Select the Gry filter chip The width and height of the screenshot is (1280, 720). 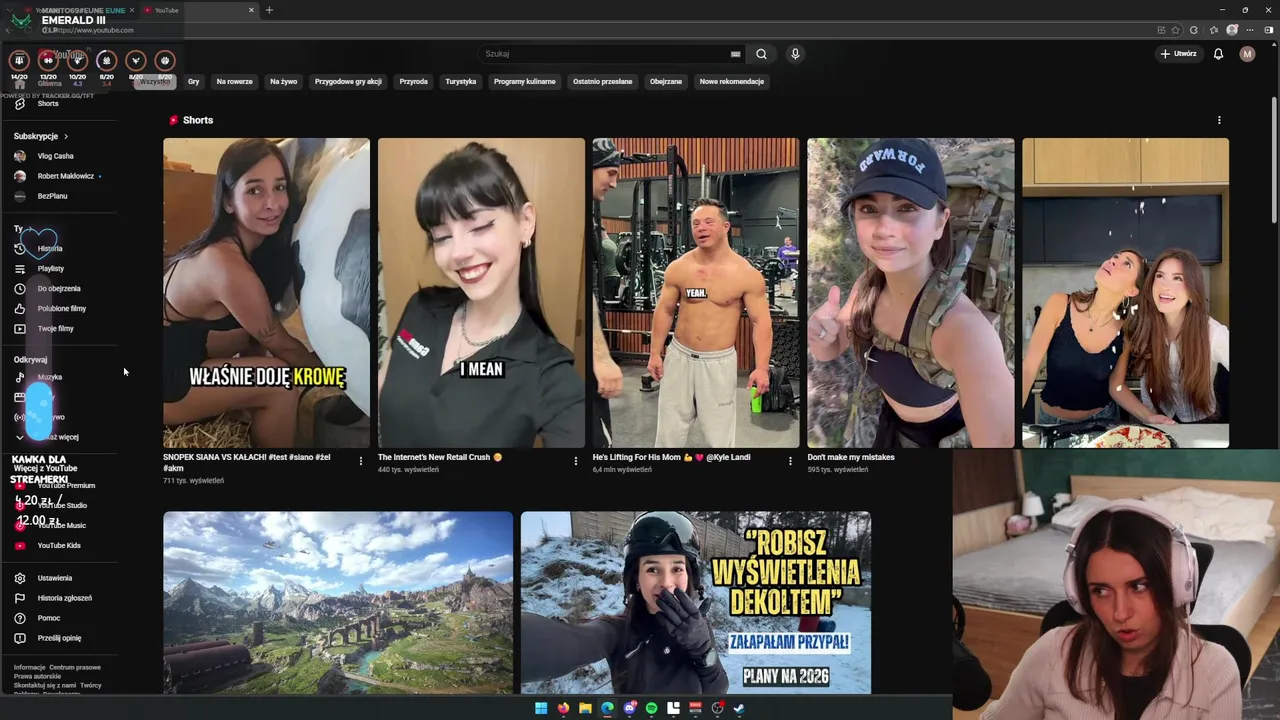click(x=194, y=82)
